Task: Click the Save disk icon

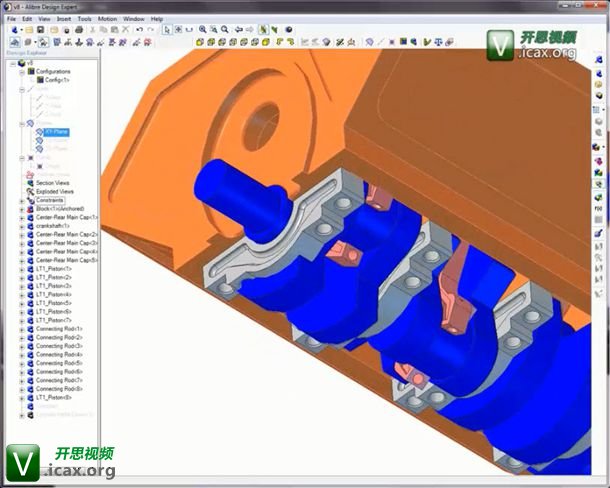Action: click(x=40, y=30)
